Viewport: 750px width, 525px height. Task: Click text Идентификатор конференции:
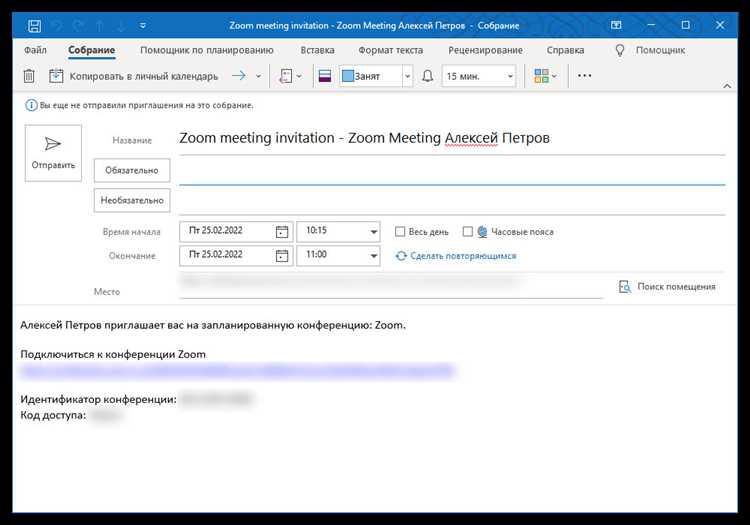[99, 399]
